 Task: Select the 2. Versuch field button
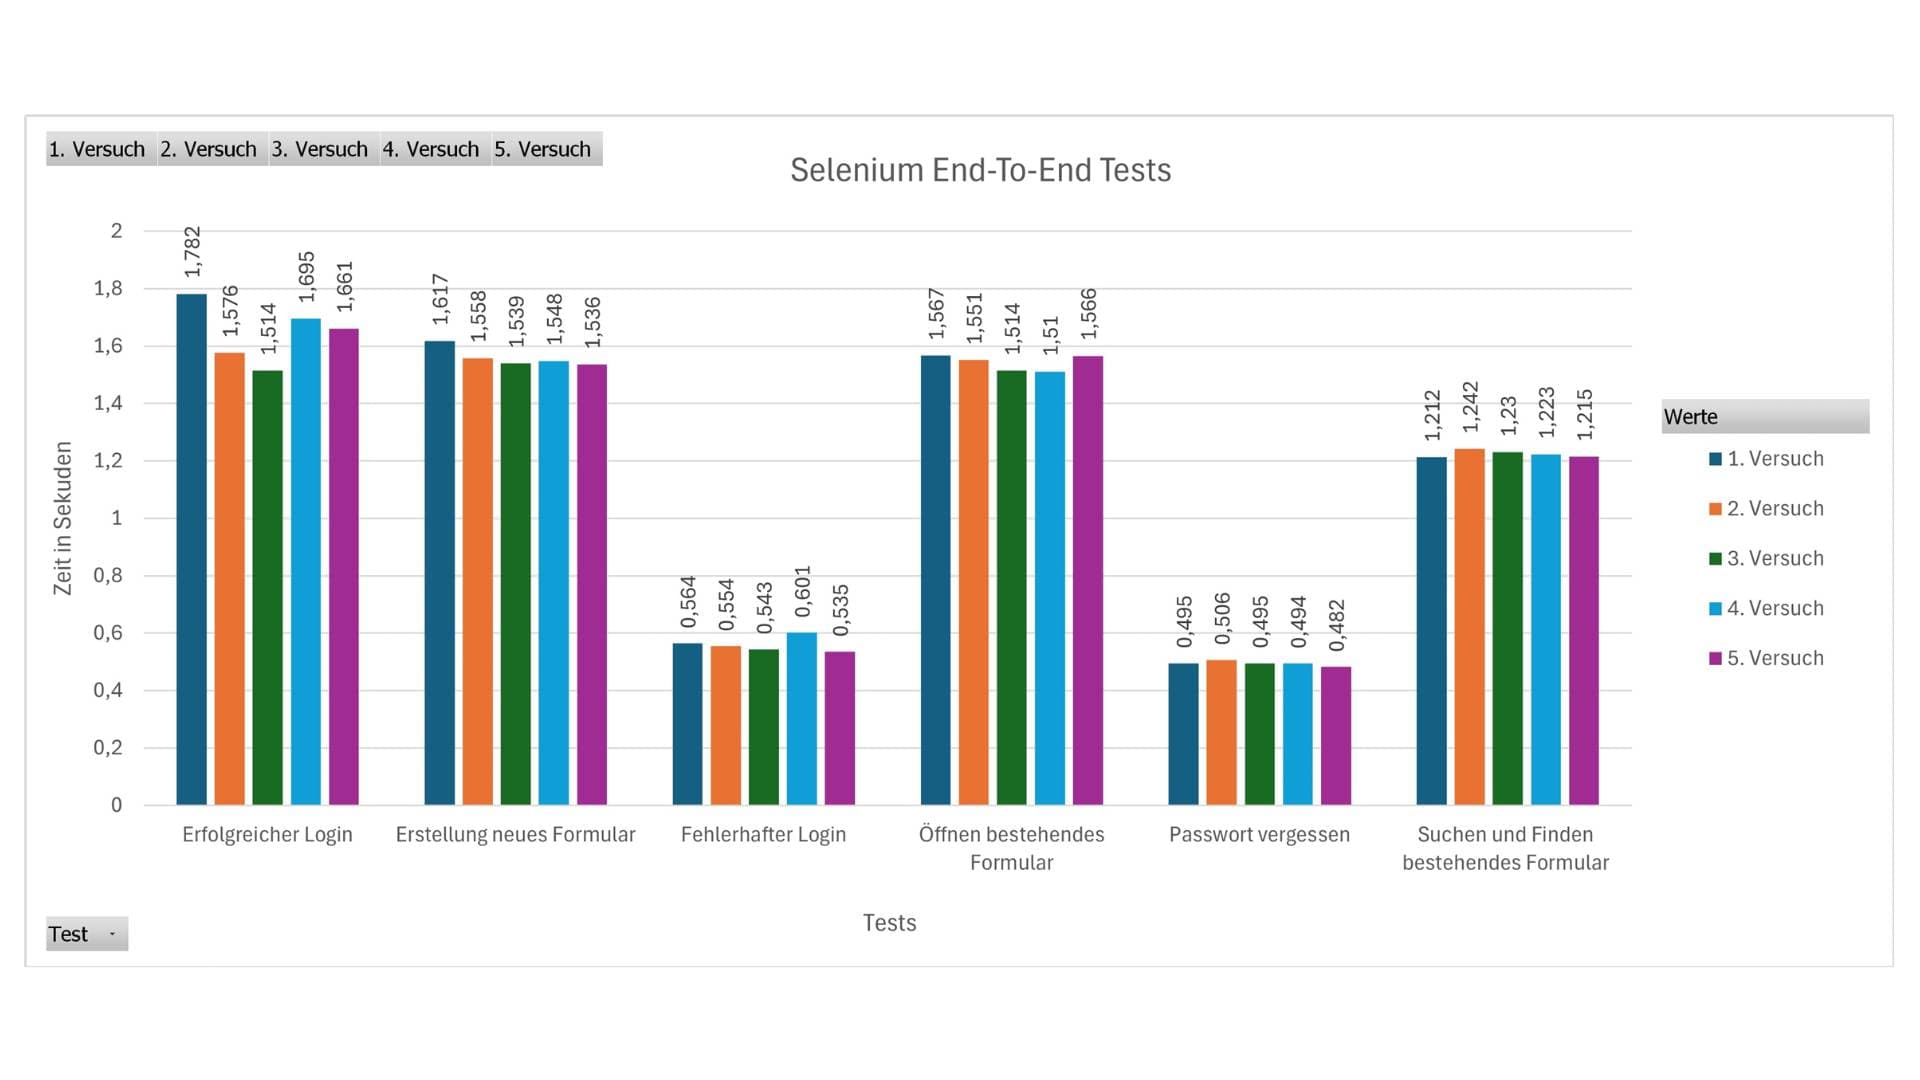coord(212,149)
